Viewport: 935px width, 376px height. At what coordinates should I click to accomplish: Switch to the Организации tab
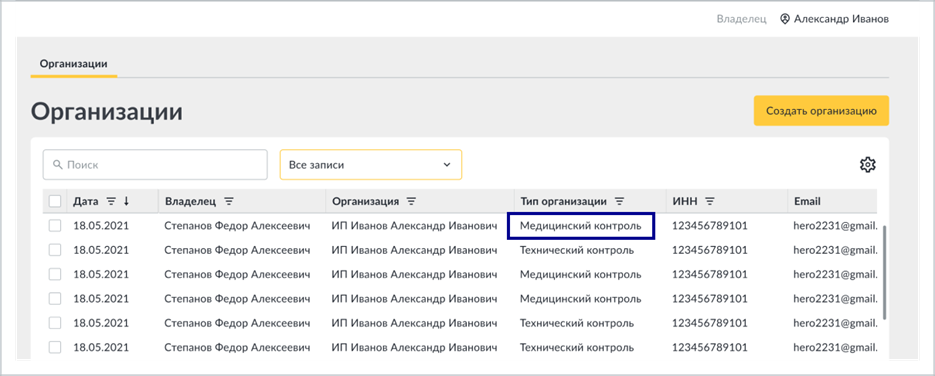tap(73, 63)
